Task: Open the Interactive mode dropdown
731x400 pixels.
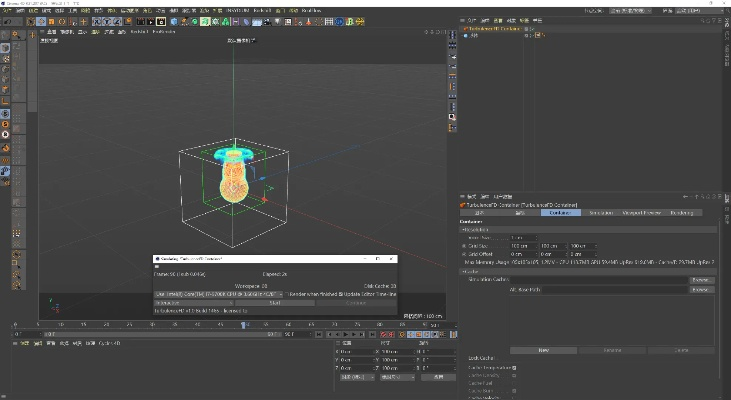Action: [x=194, y=303]
